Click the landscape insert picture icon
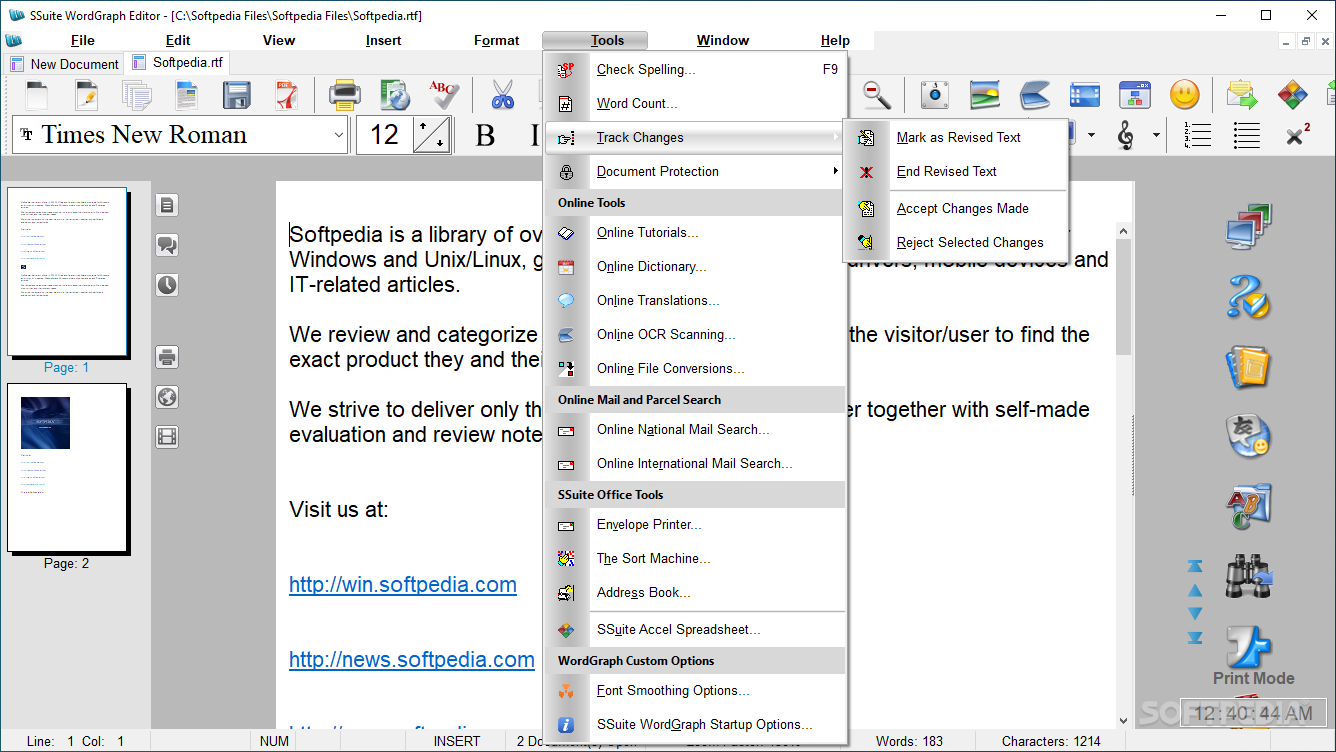The image size is (1336, 752). [x=985, y=95]
